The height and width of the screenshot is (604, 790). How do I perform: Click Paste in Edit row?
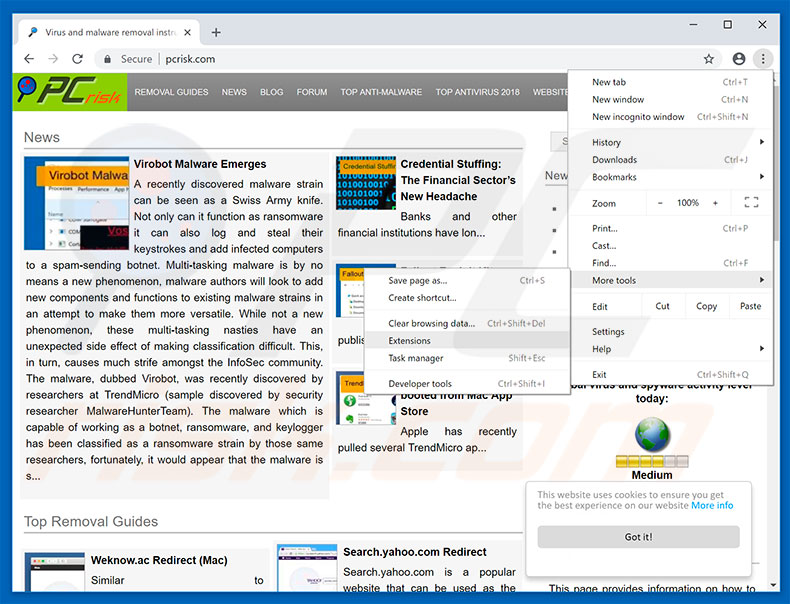(x=750, y=306)
